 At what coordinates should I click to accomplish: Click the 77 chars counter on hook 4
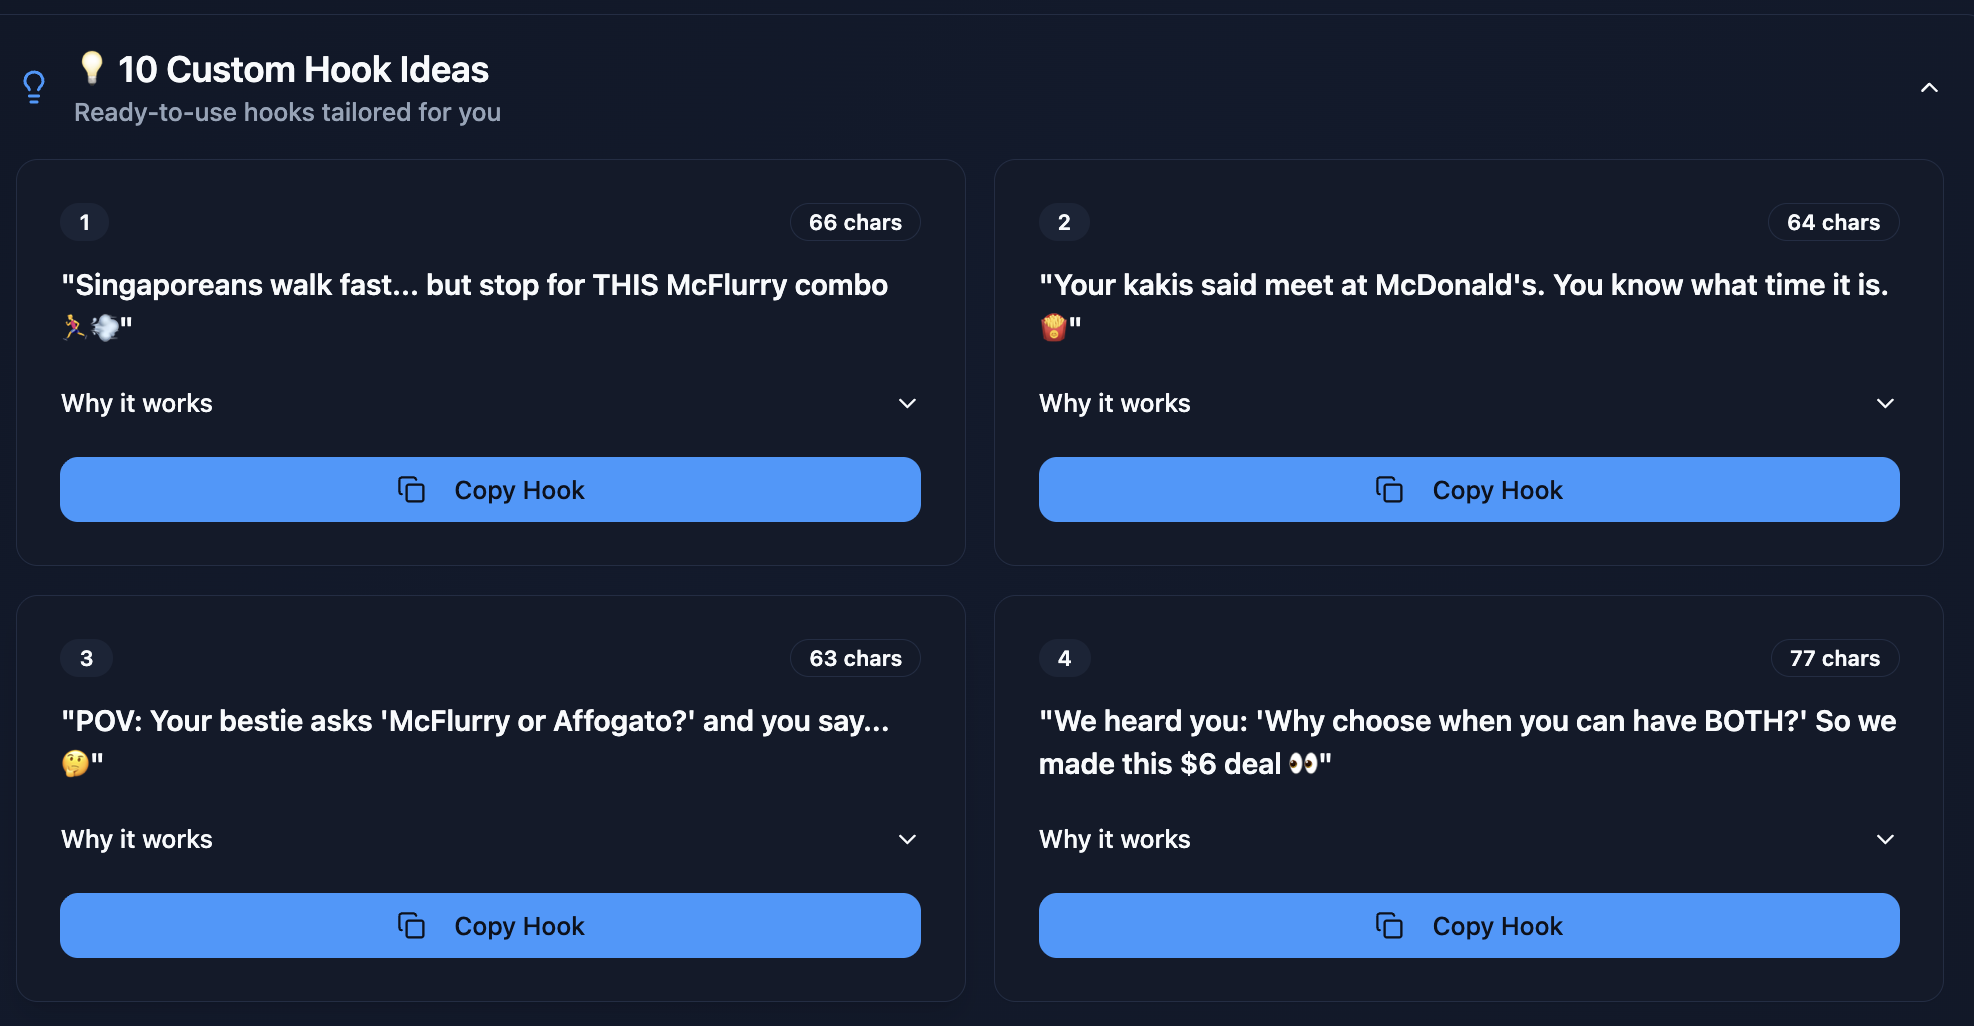tap(1835, 658)
